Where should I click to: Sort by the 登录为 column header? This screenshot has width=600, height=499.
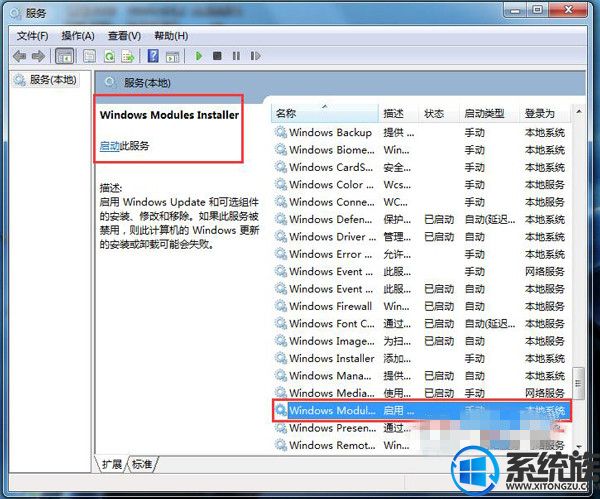[x=545, y=114]
